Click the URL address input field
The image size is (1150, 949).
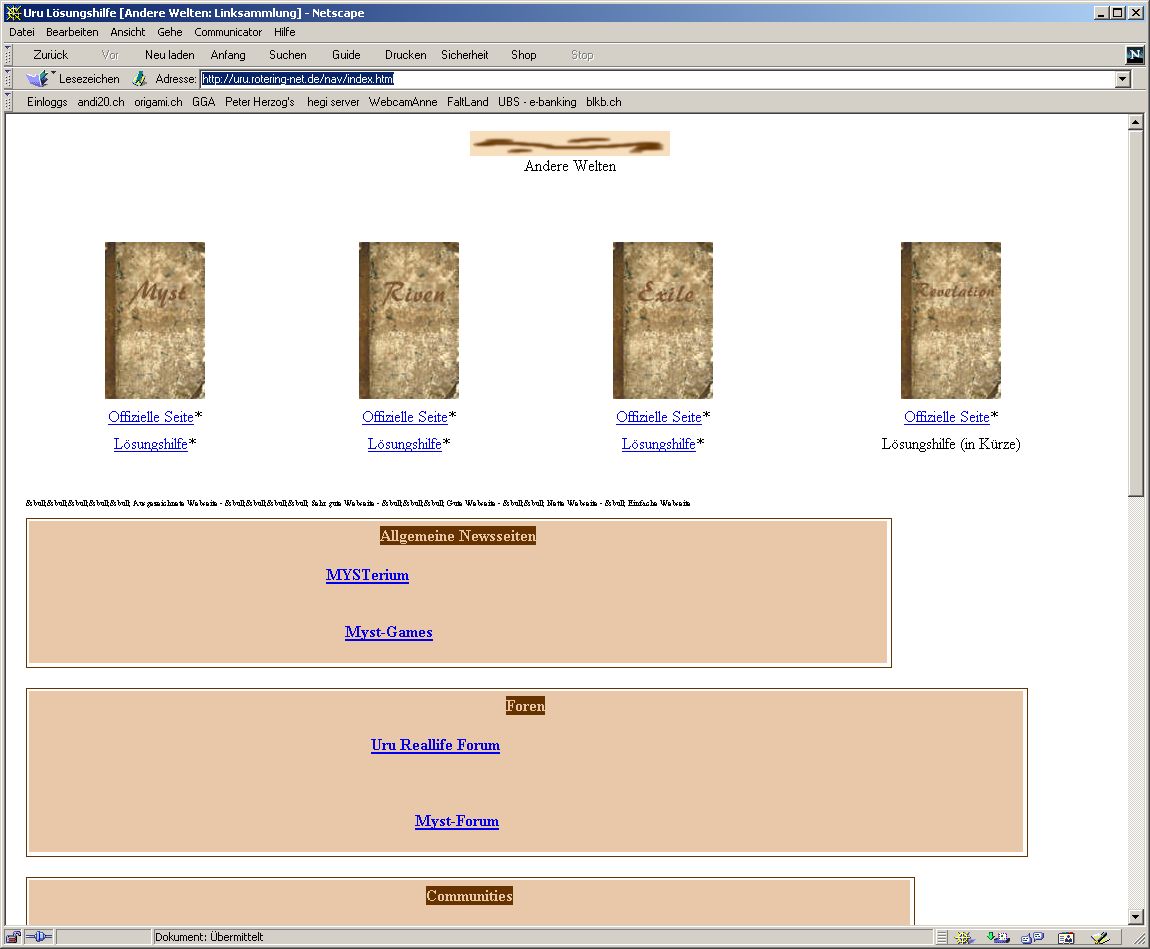coord(650,79)
